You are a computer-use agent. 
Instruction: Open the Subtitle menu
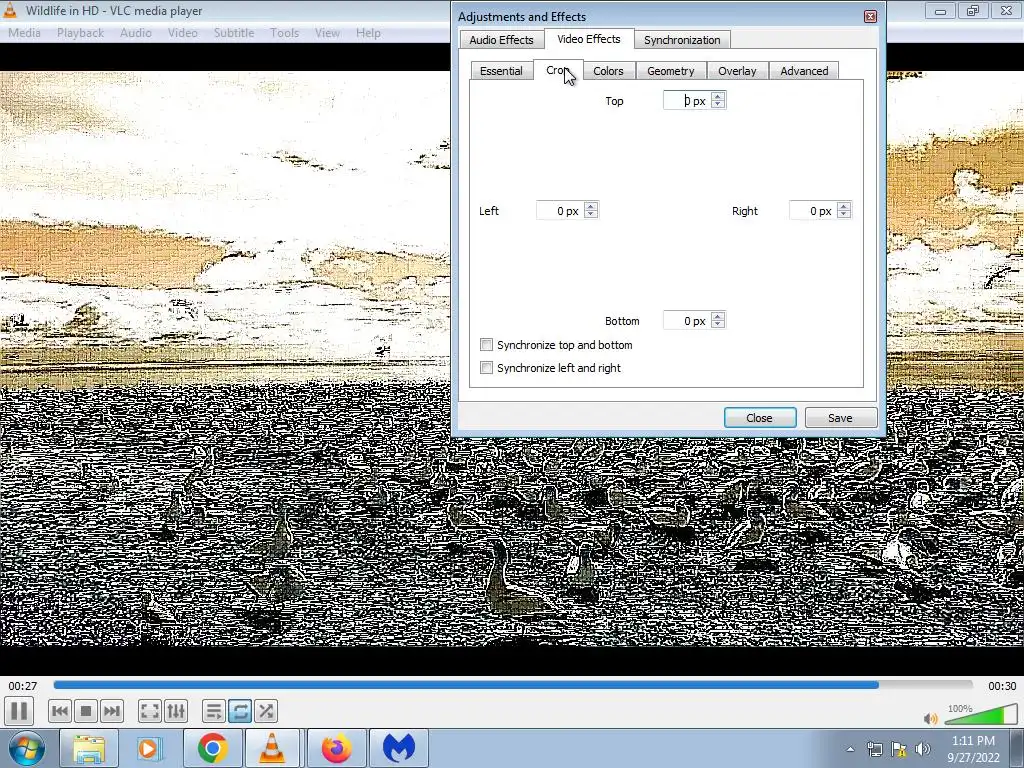(234, 33)
